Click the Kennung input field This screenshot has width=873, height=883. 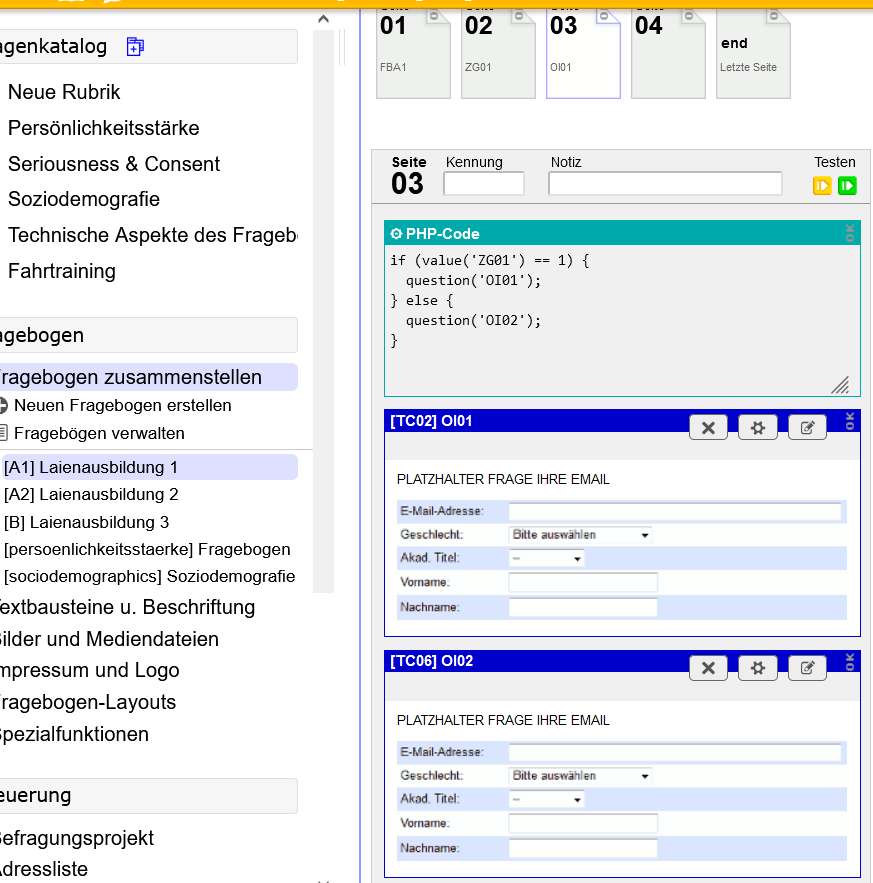tap(484, 184)
